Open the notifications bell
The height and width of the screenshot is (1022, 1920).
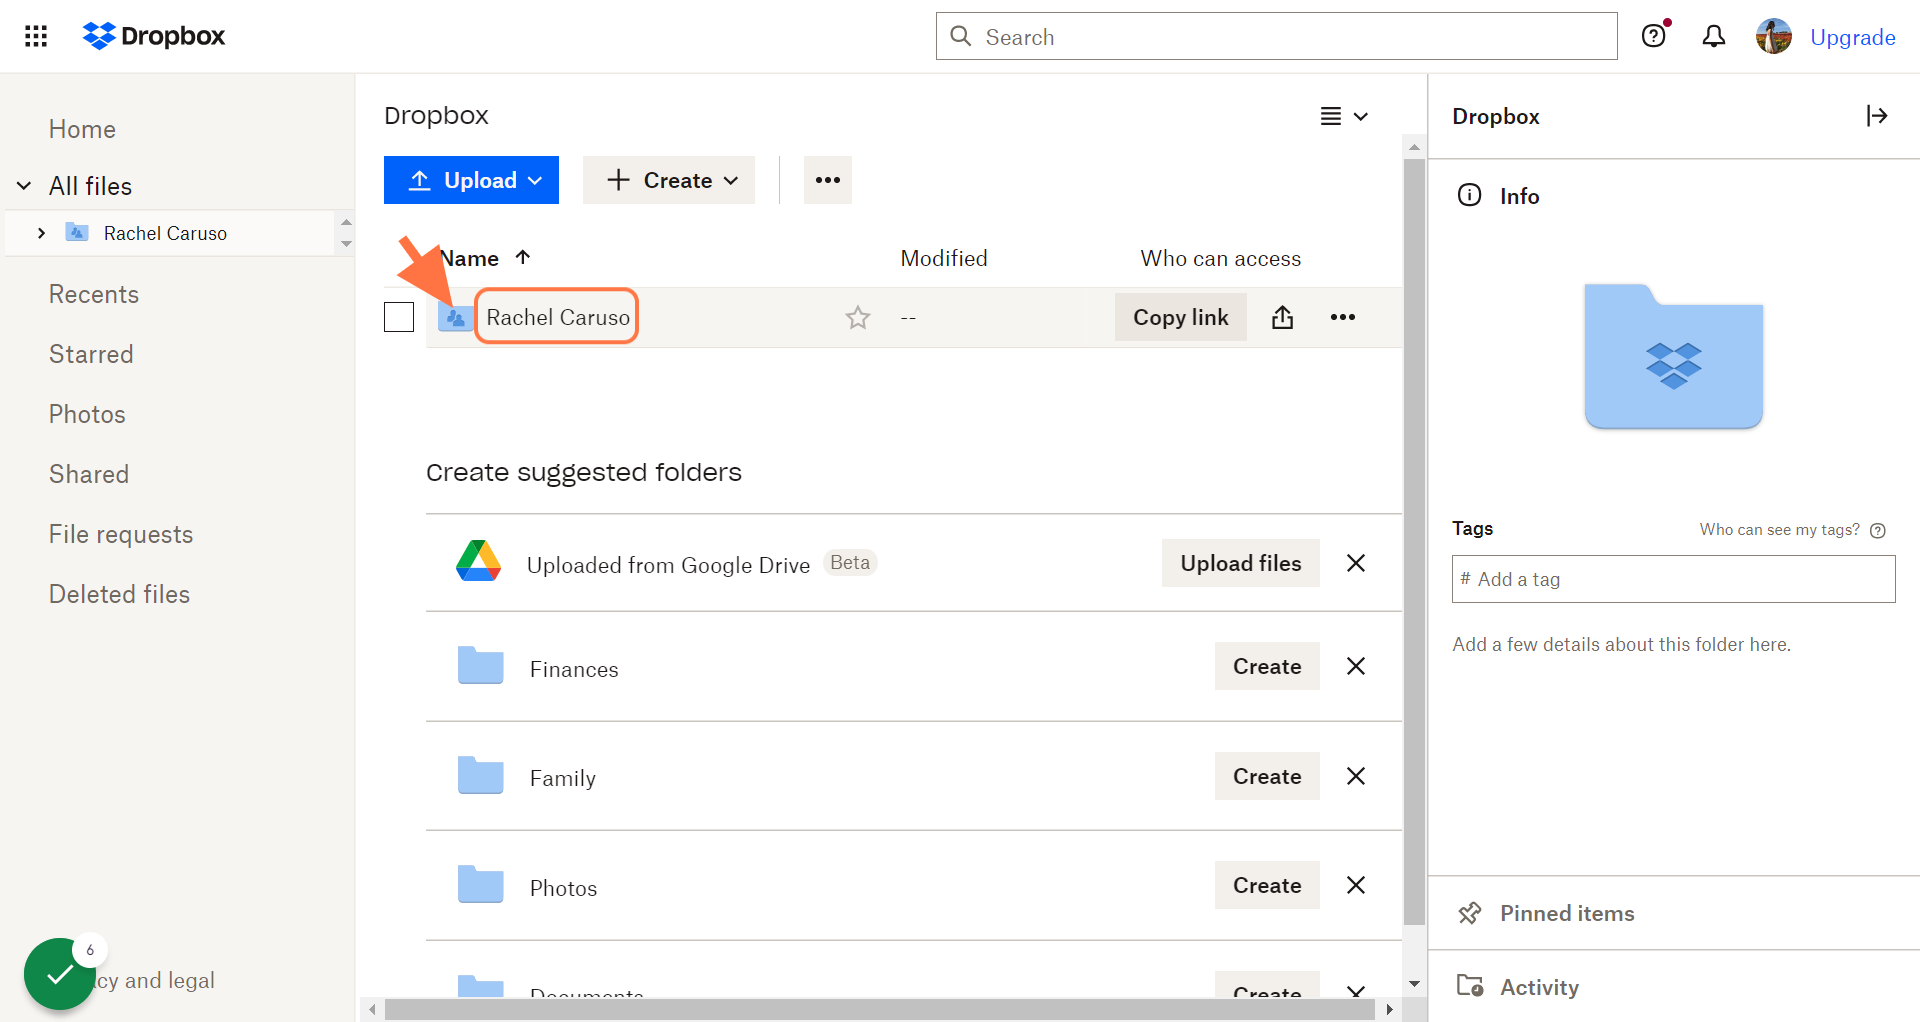pos(1714,36)
